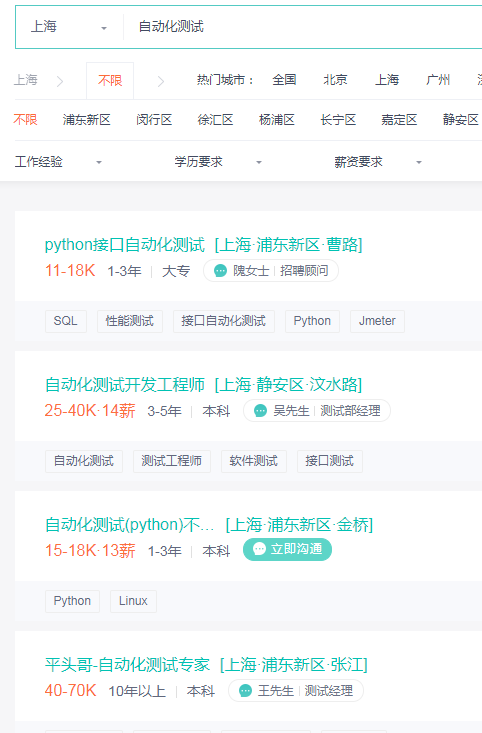Click right chevron arrow after 上海 breadcrumb

[60, 81]
